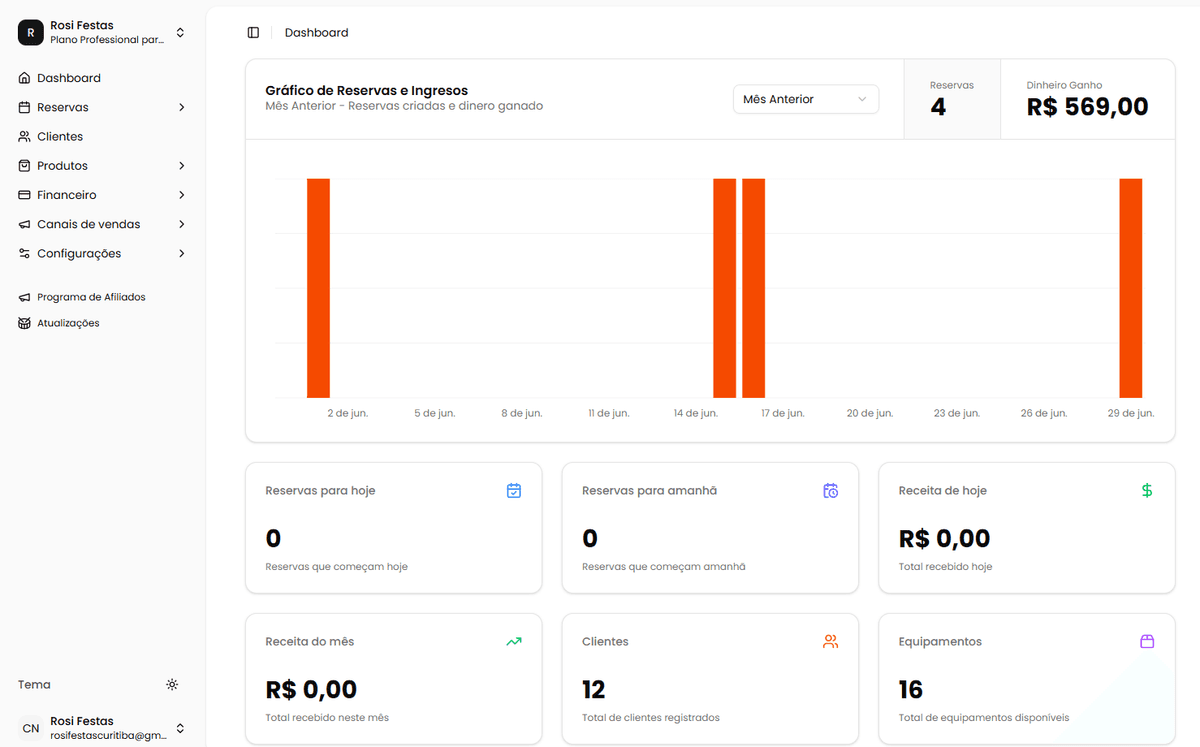Select the Clientes people icon

(23, 136)
